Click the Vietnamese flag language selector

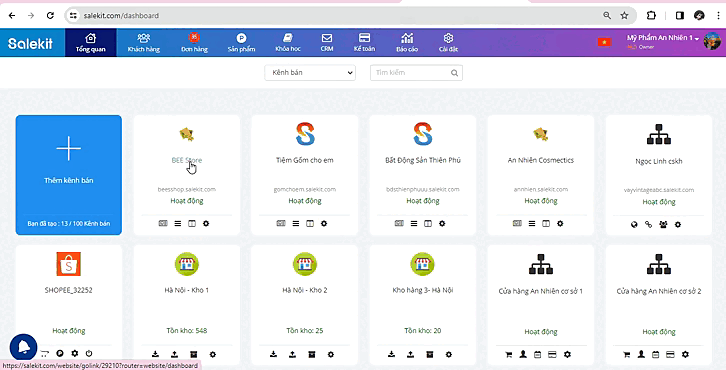point(604,42)
